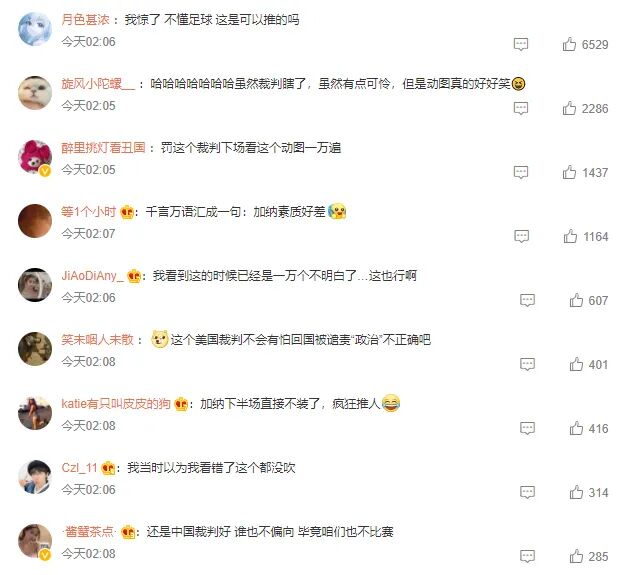Reply to 月色甚浓's comment
Screen dimensions: 626x575
(521, 44)
